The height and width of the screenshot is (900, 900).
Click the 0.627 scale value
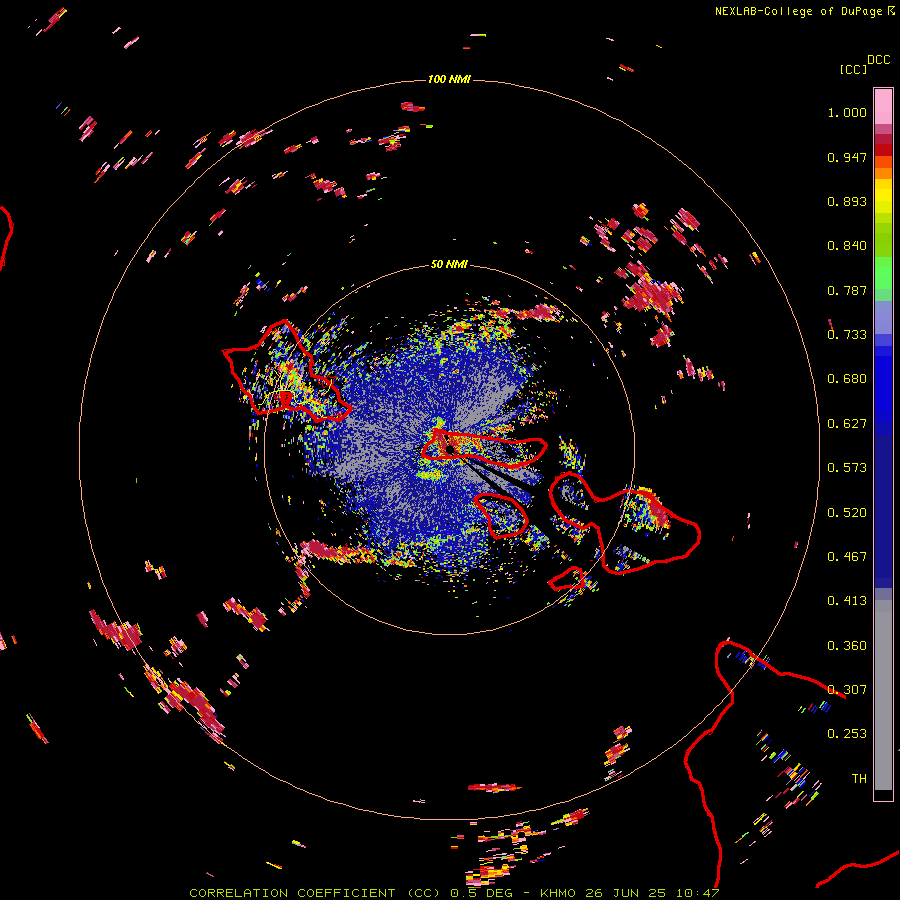tap(847, 424)
